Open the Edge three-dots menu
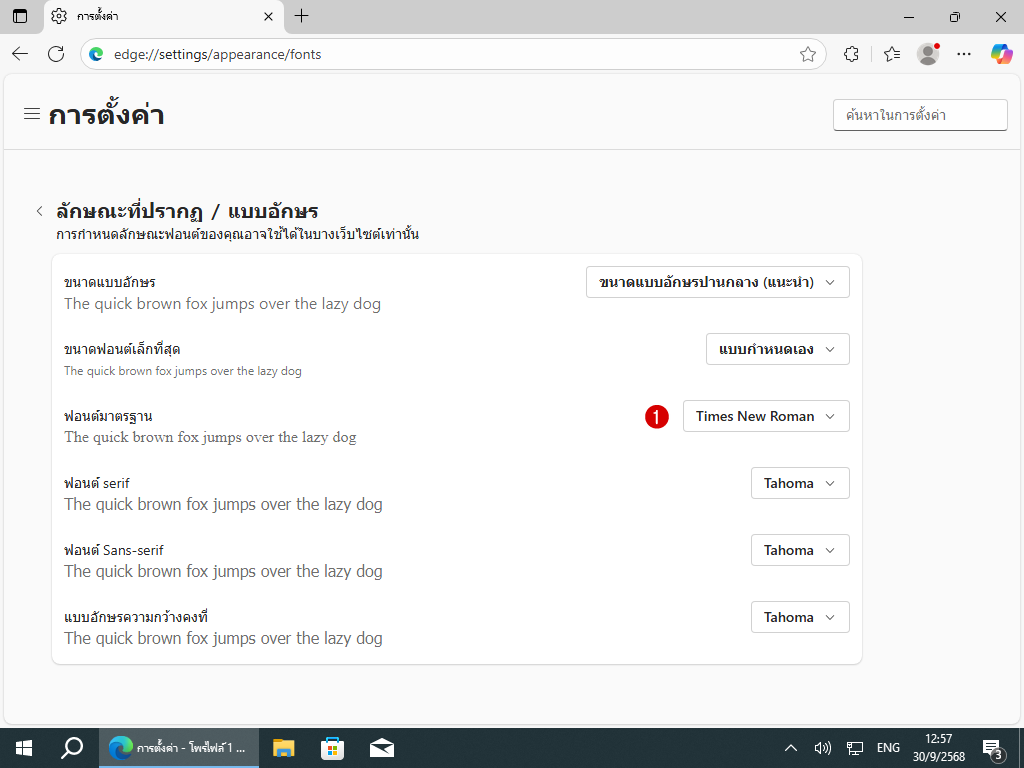The image size is (1024, 768). pyautogui.click(x=964, y=54)
